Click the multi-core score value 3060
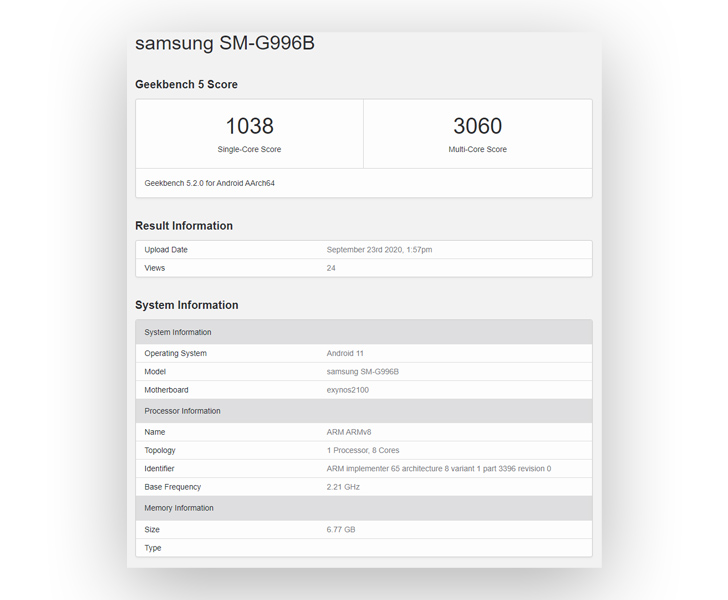 tap(477, 126)
